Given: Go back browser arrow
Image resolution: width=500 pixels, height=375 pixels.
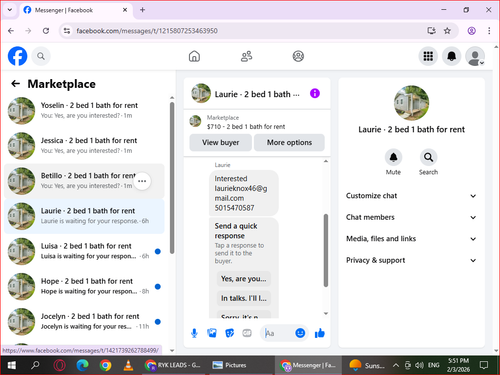Looking at the screenshot, I should point(11,31).
